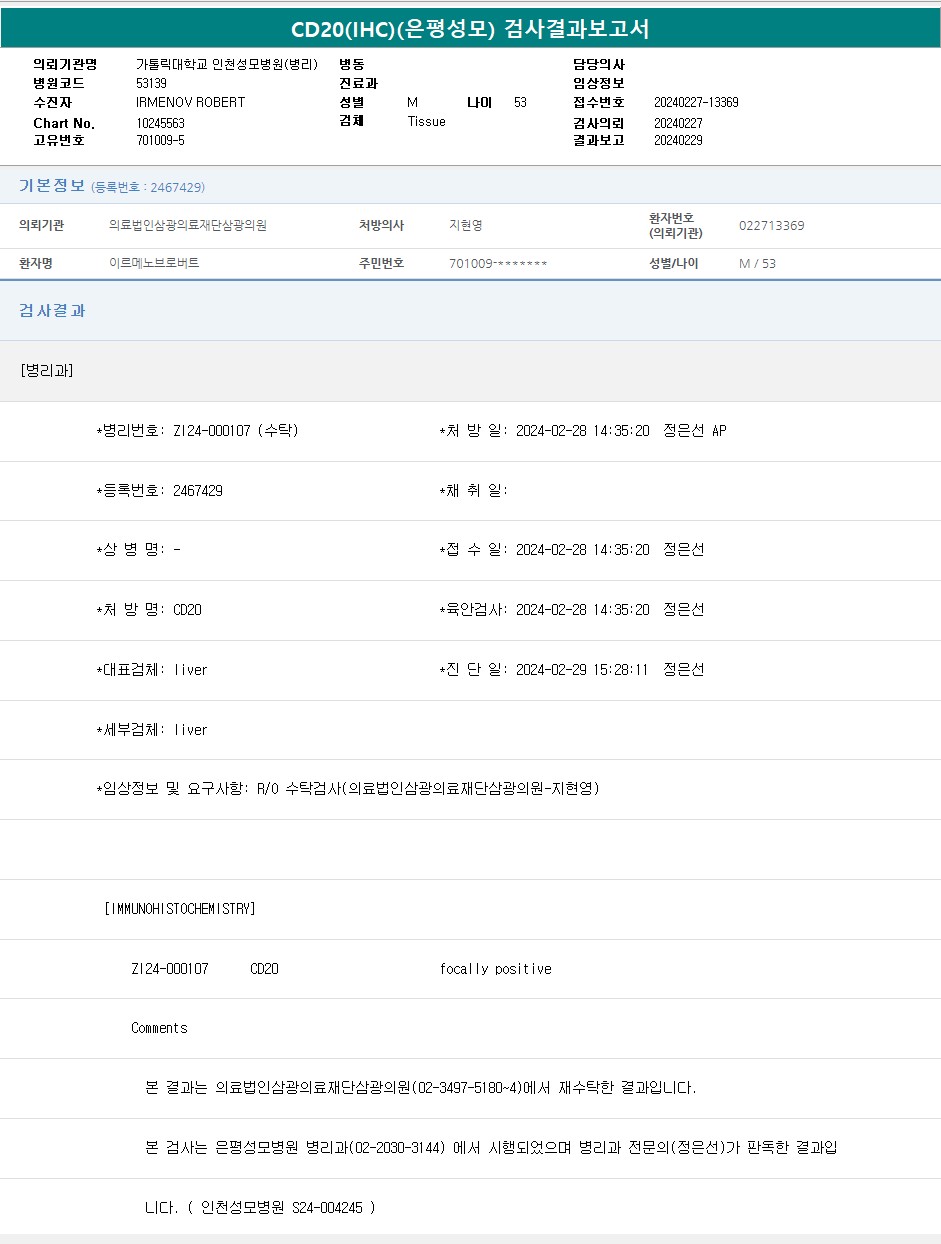Select the 검사결과 section header
Image resolution: width=941 pixels, height=1244 pixels.
click(x=52, y=311)
